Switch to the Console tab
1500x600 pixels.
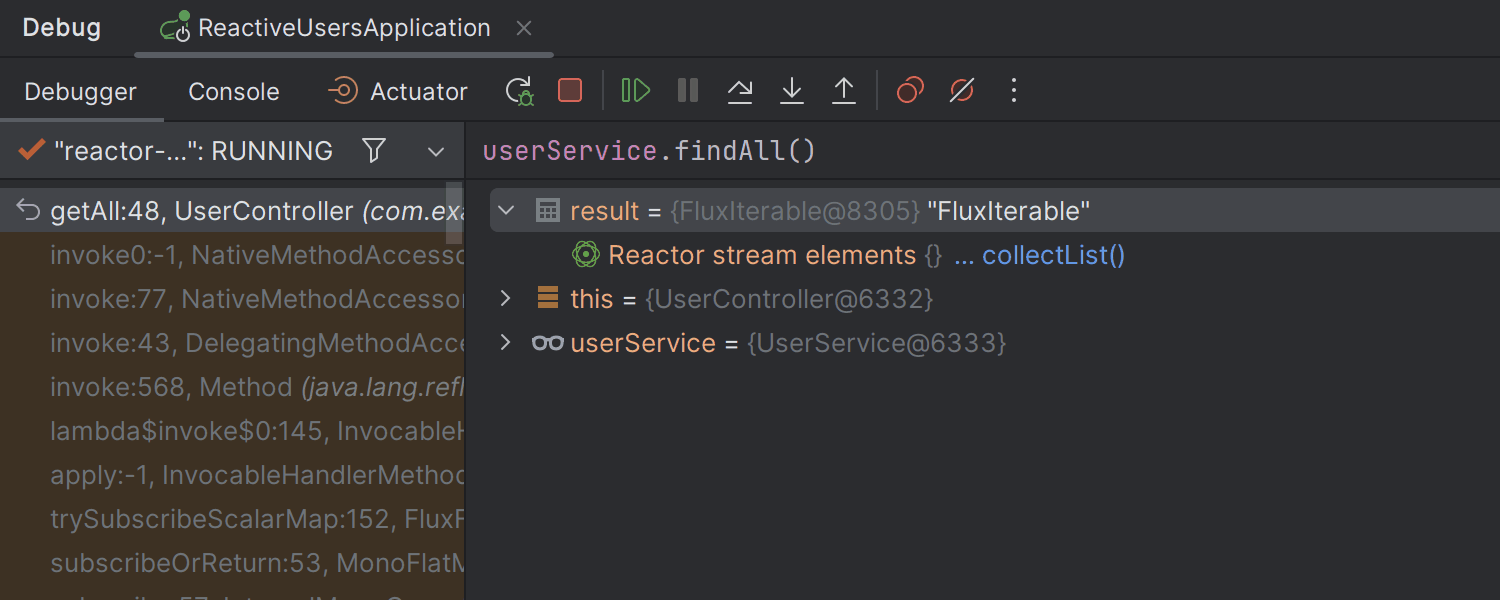(234, 92)
